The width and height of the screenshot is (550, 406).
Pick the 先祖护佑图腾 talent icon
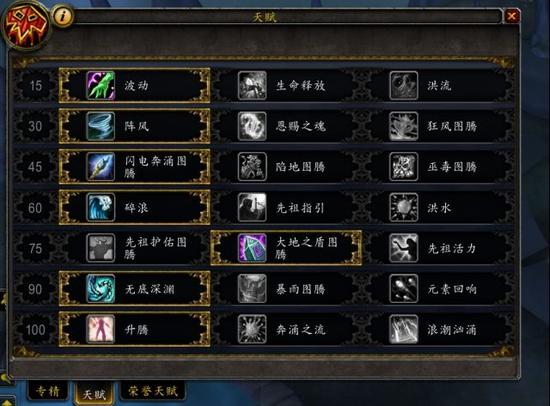click(101, 248)
